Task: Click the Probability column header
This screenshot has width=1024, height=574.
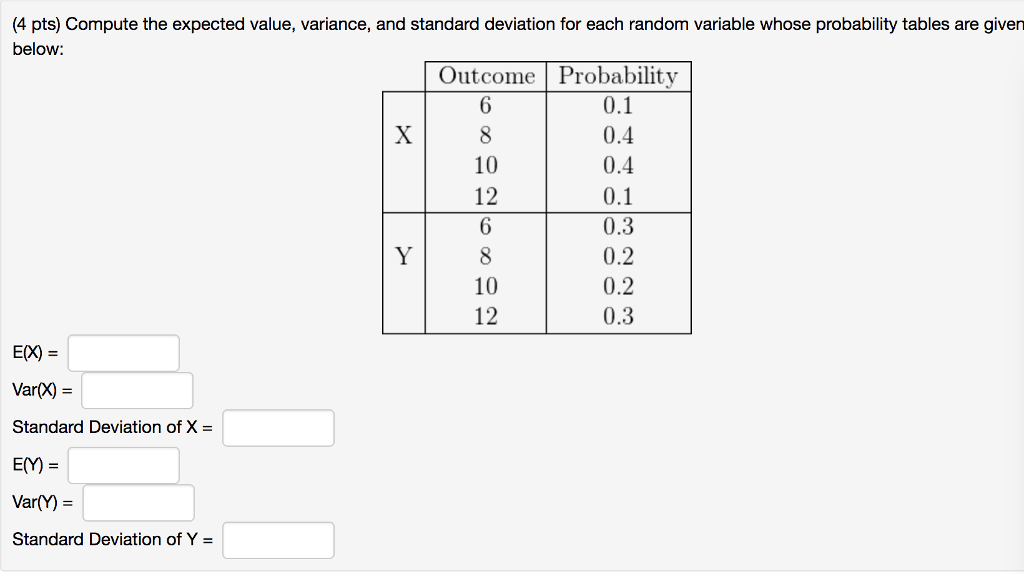Action: pyautogui.click(x=618, y=76)
